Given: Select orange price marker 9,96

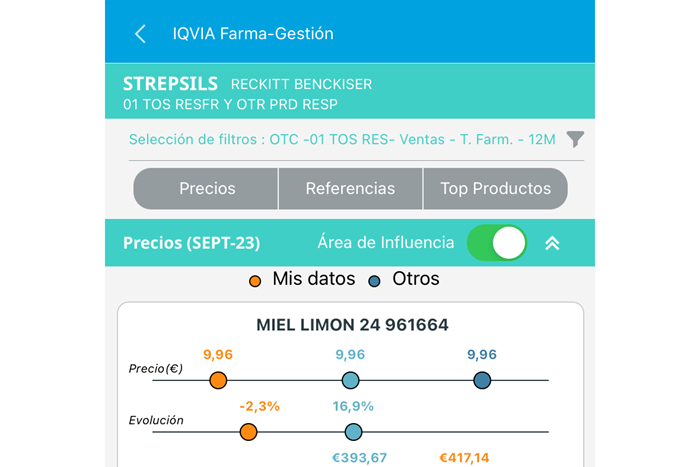Looking at the screenshot, I should (x=218, y=380).
